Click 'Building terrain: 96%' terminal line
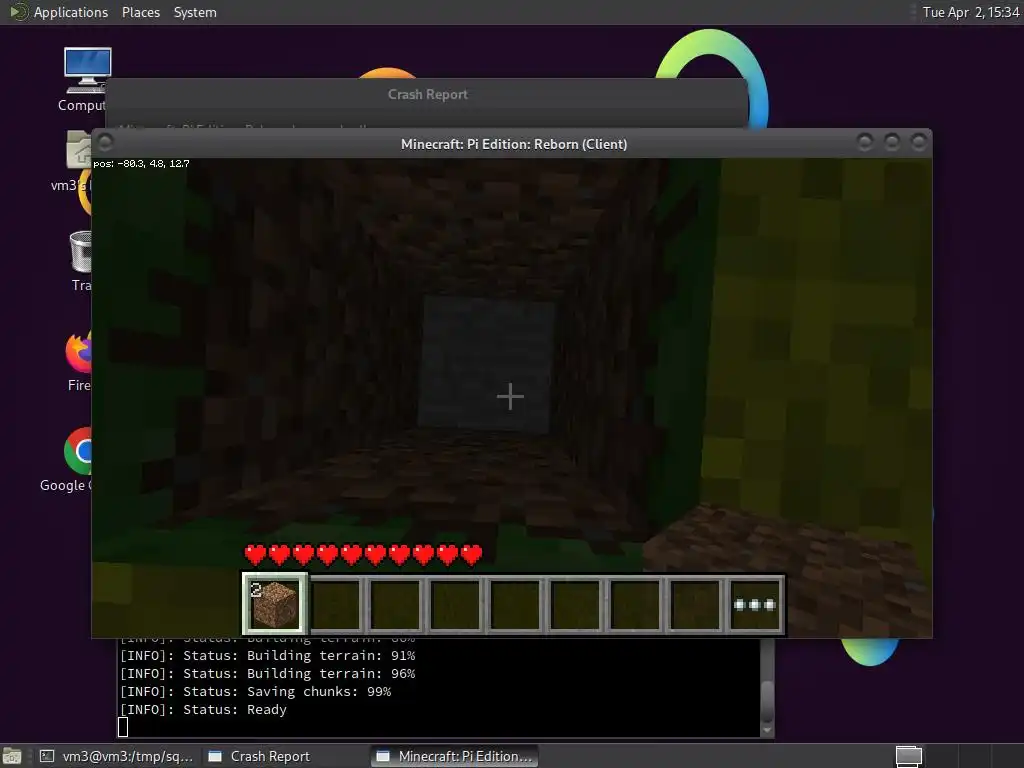This screenshot has height=768, width=1024. 268,673
